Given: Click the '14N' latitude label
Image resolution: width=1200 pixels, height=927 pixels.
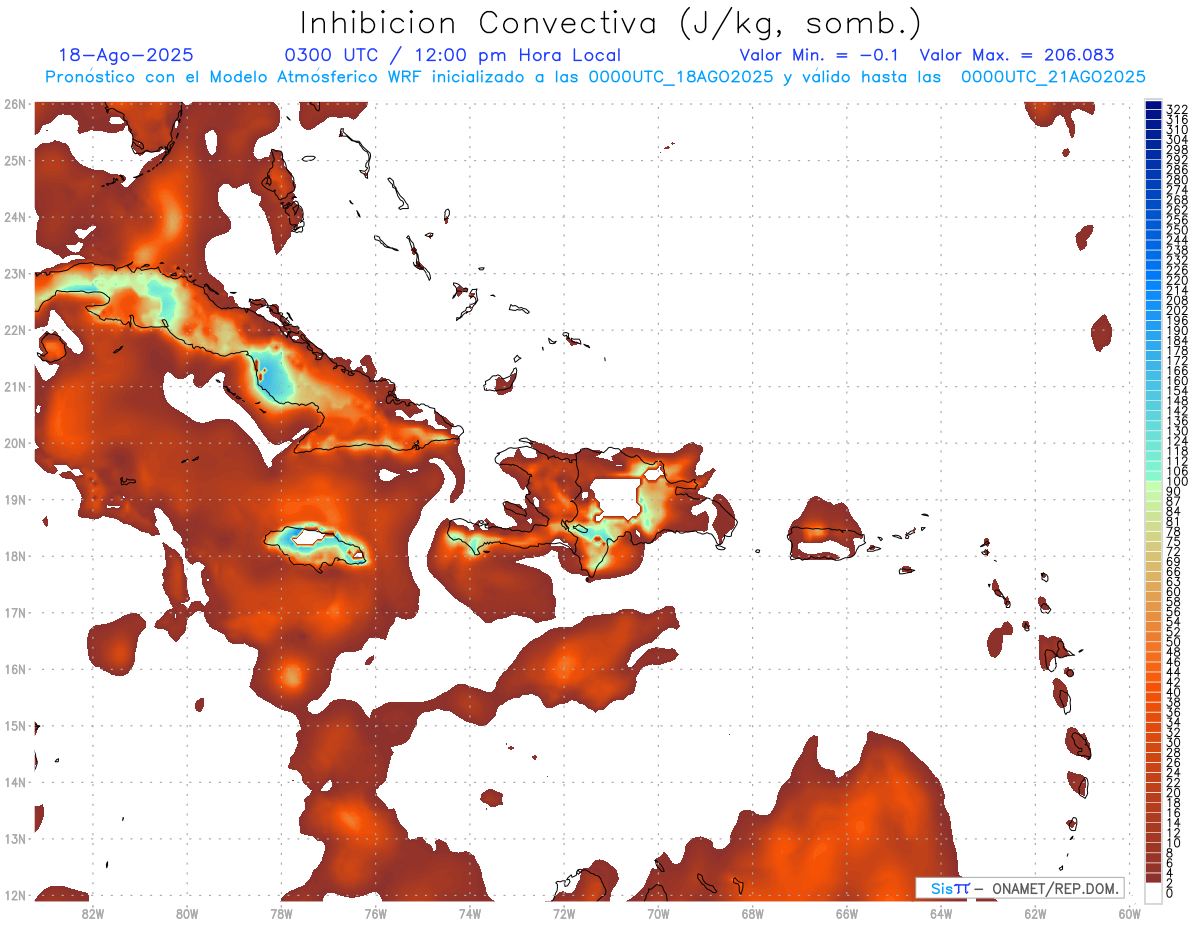Looking at the screenshot, I should click(x=15, y=782).
